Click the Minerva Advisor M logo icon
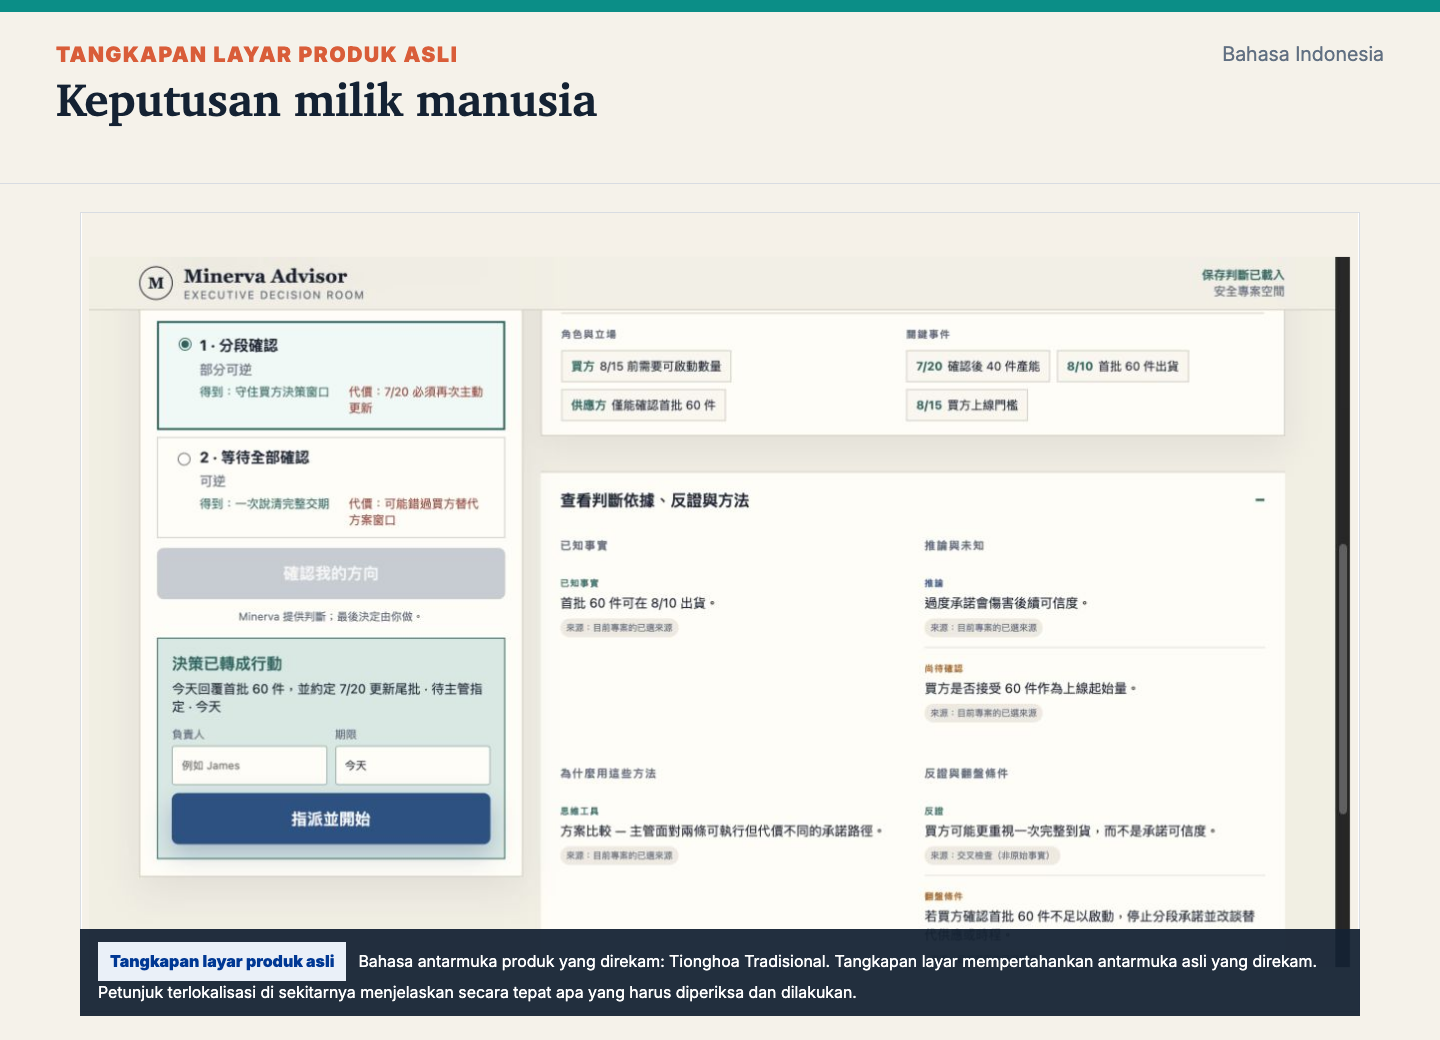The image size is (1440, 1040). [156, 283]
